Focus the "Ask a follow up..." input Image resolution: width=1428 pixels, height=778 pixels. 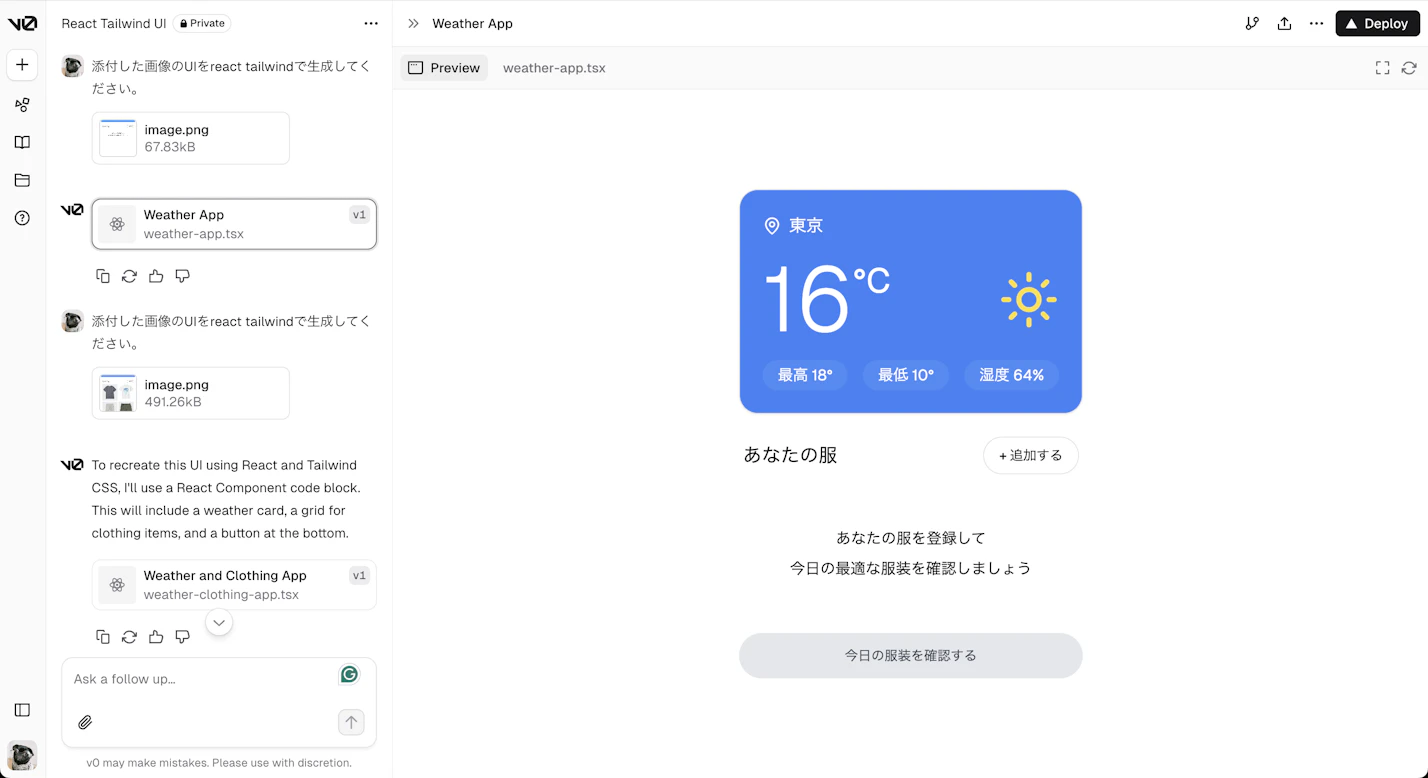click(x=200, y=679)
